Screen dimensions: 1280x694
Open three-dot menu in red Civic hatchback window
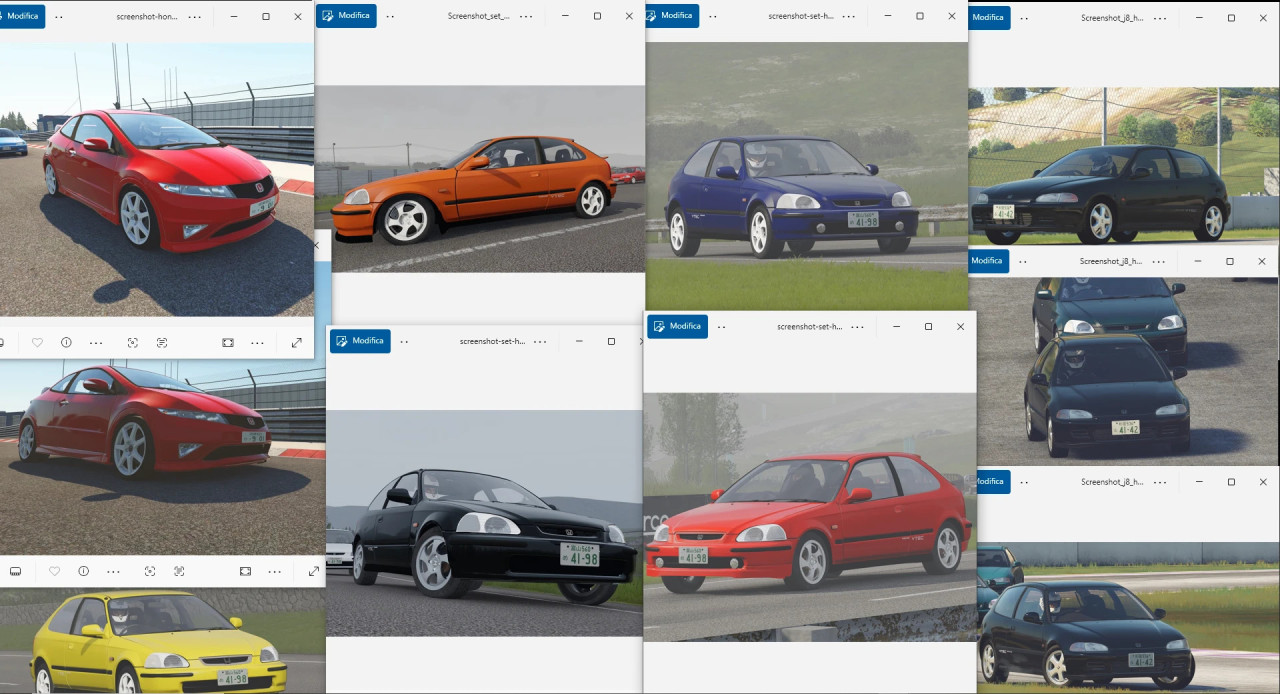pos(858,327)
